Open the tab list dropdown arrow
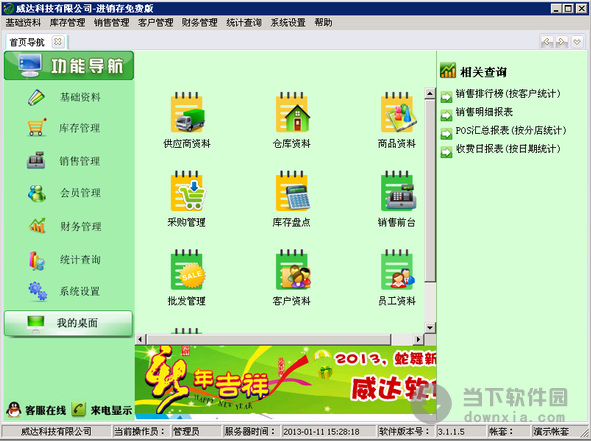This screenshot has width=591, height=441. coord(577,41)
